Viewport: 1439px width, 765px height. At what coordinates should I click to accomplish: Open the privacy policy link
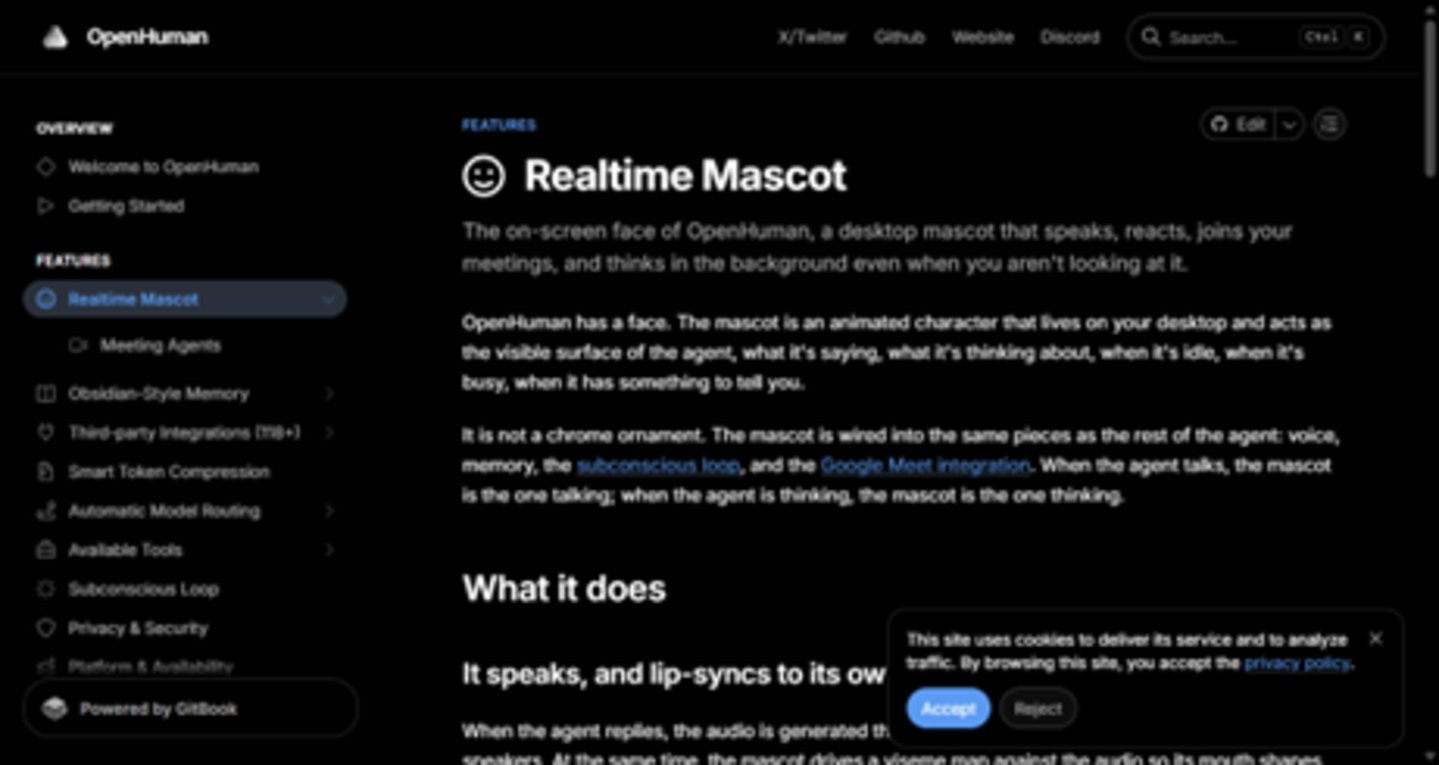pyautogui.click(x=1297, y=663)
